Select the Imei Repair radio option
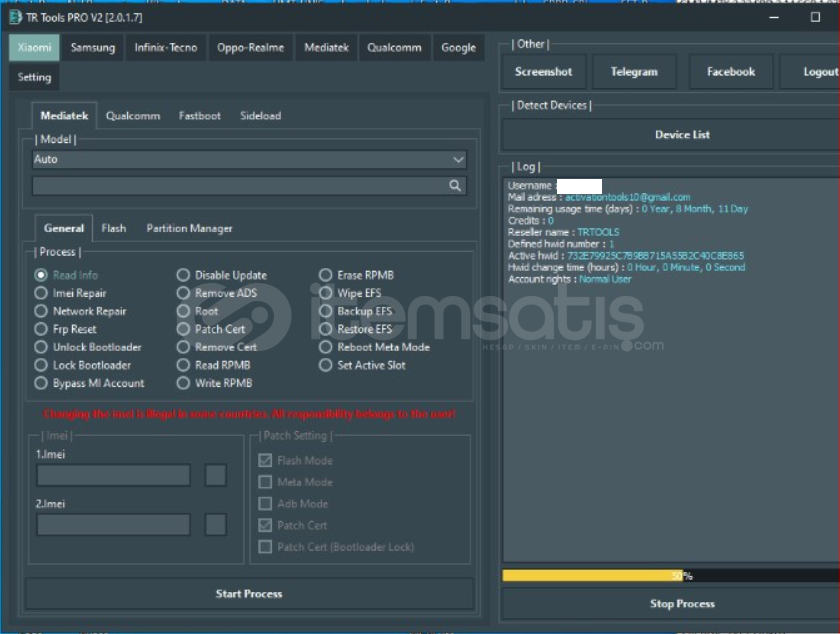Viewport: 840px width, 634px height. tap(41, 293)
